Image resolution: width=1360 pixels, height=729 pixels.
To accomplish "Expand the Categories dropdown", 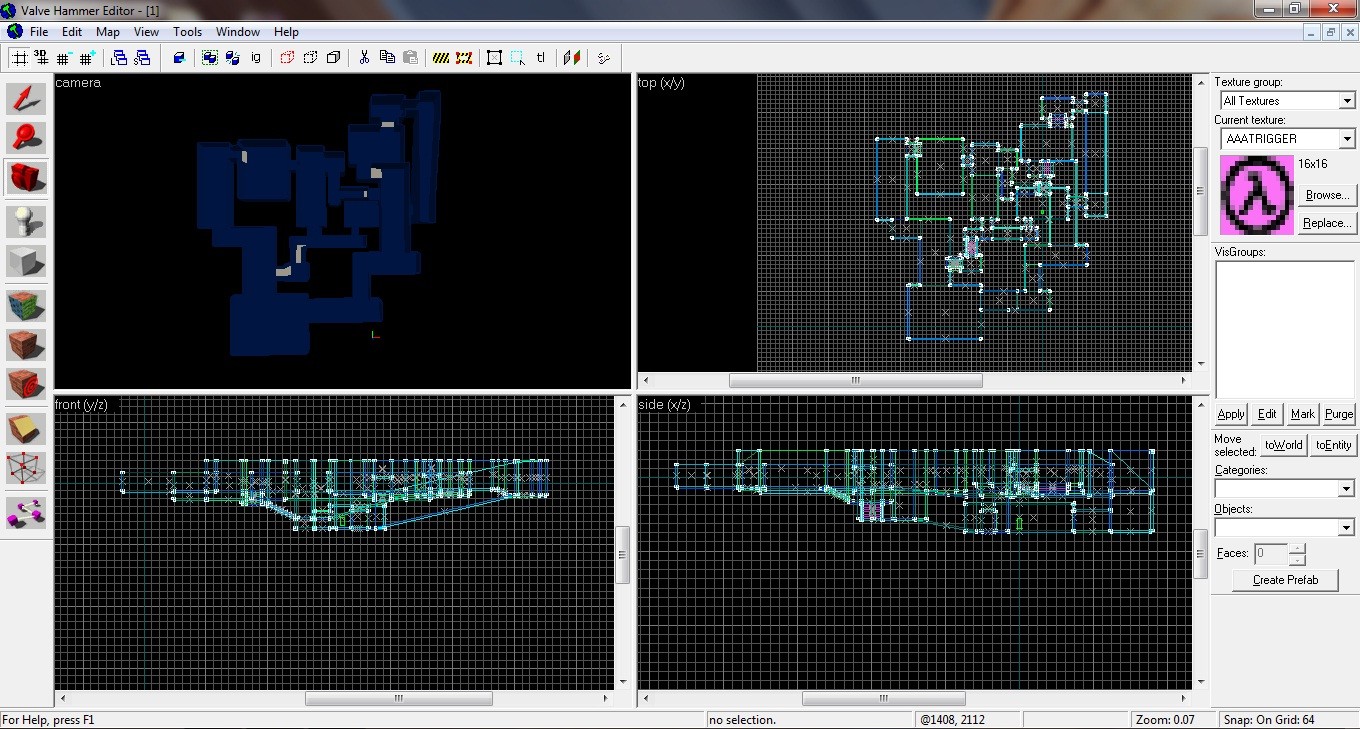I will 1346,489.
